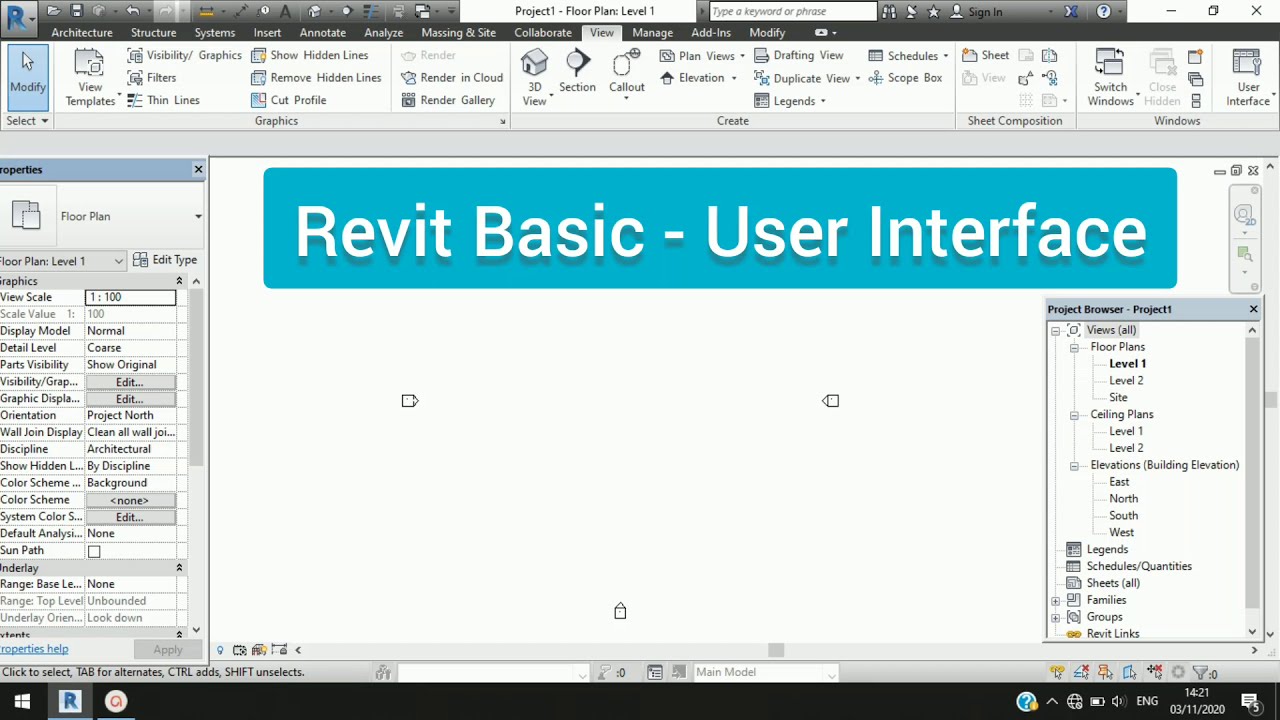Open the Help question mark icon
The height and width of the screenshot is (720, 1280).
[x=1103, y=11]
